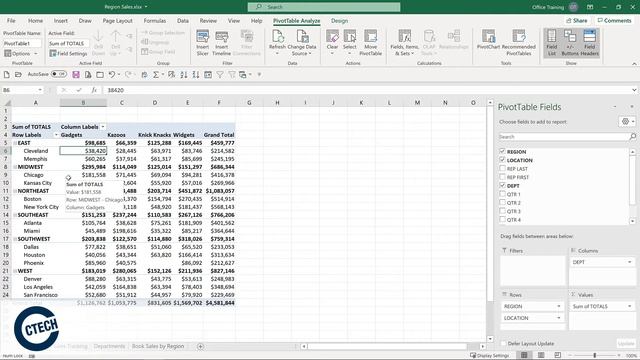Adjust the zoom slider in status bar
The height and width of the screenshot is (360, 640).
595,356
